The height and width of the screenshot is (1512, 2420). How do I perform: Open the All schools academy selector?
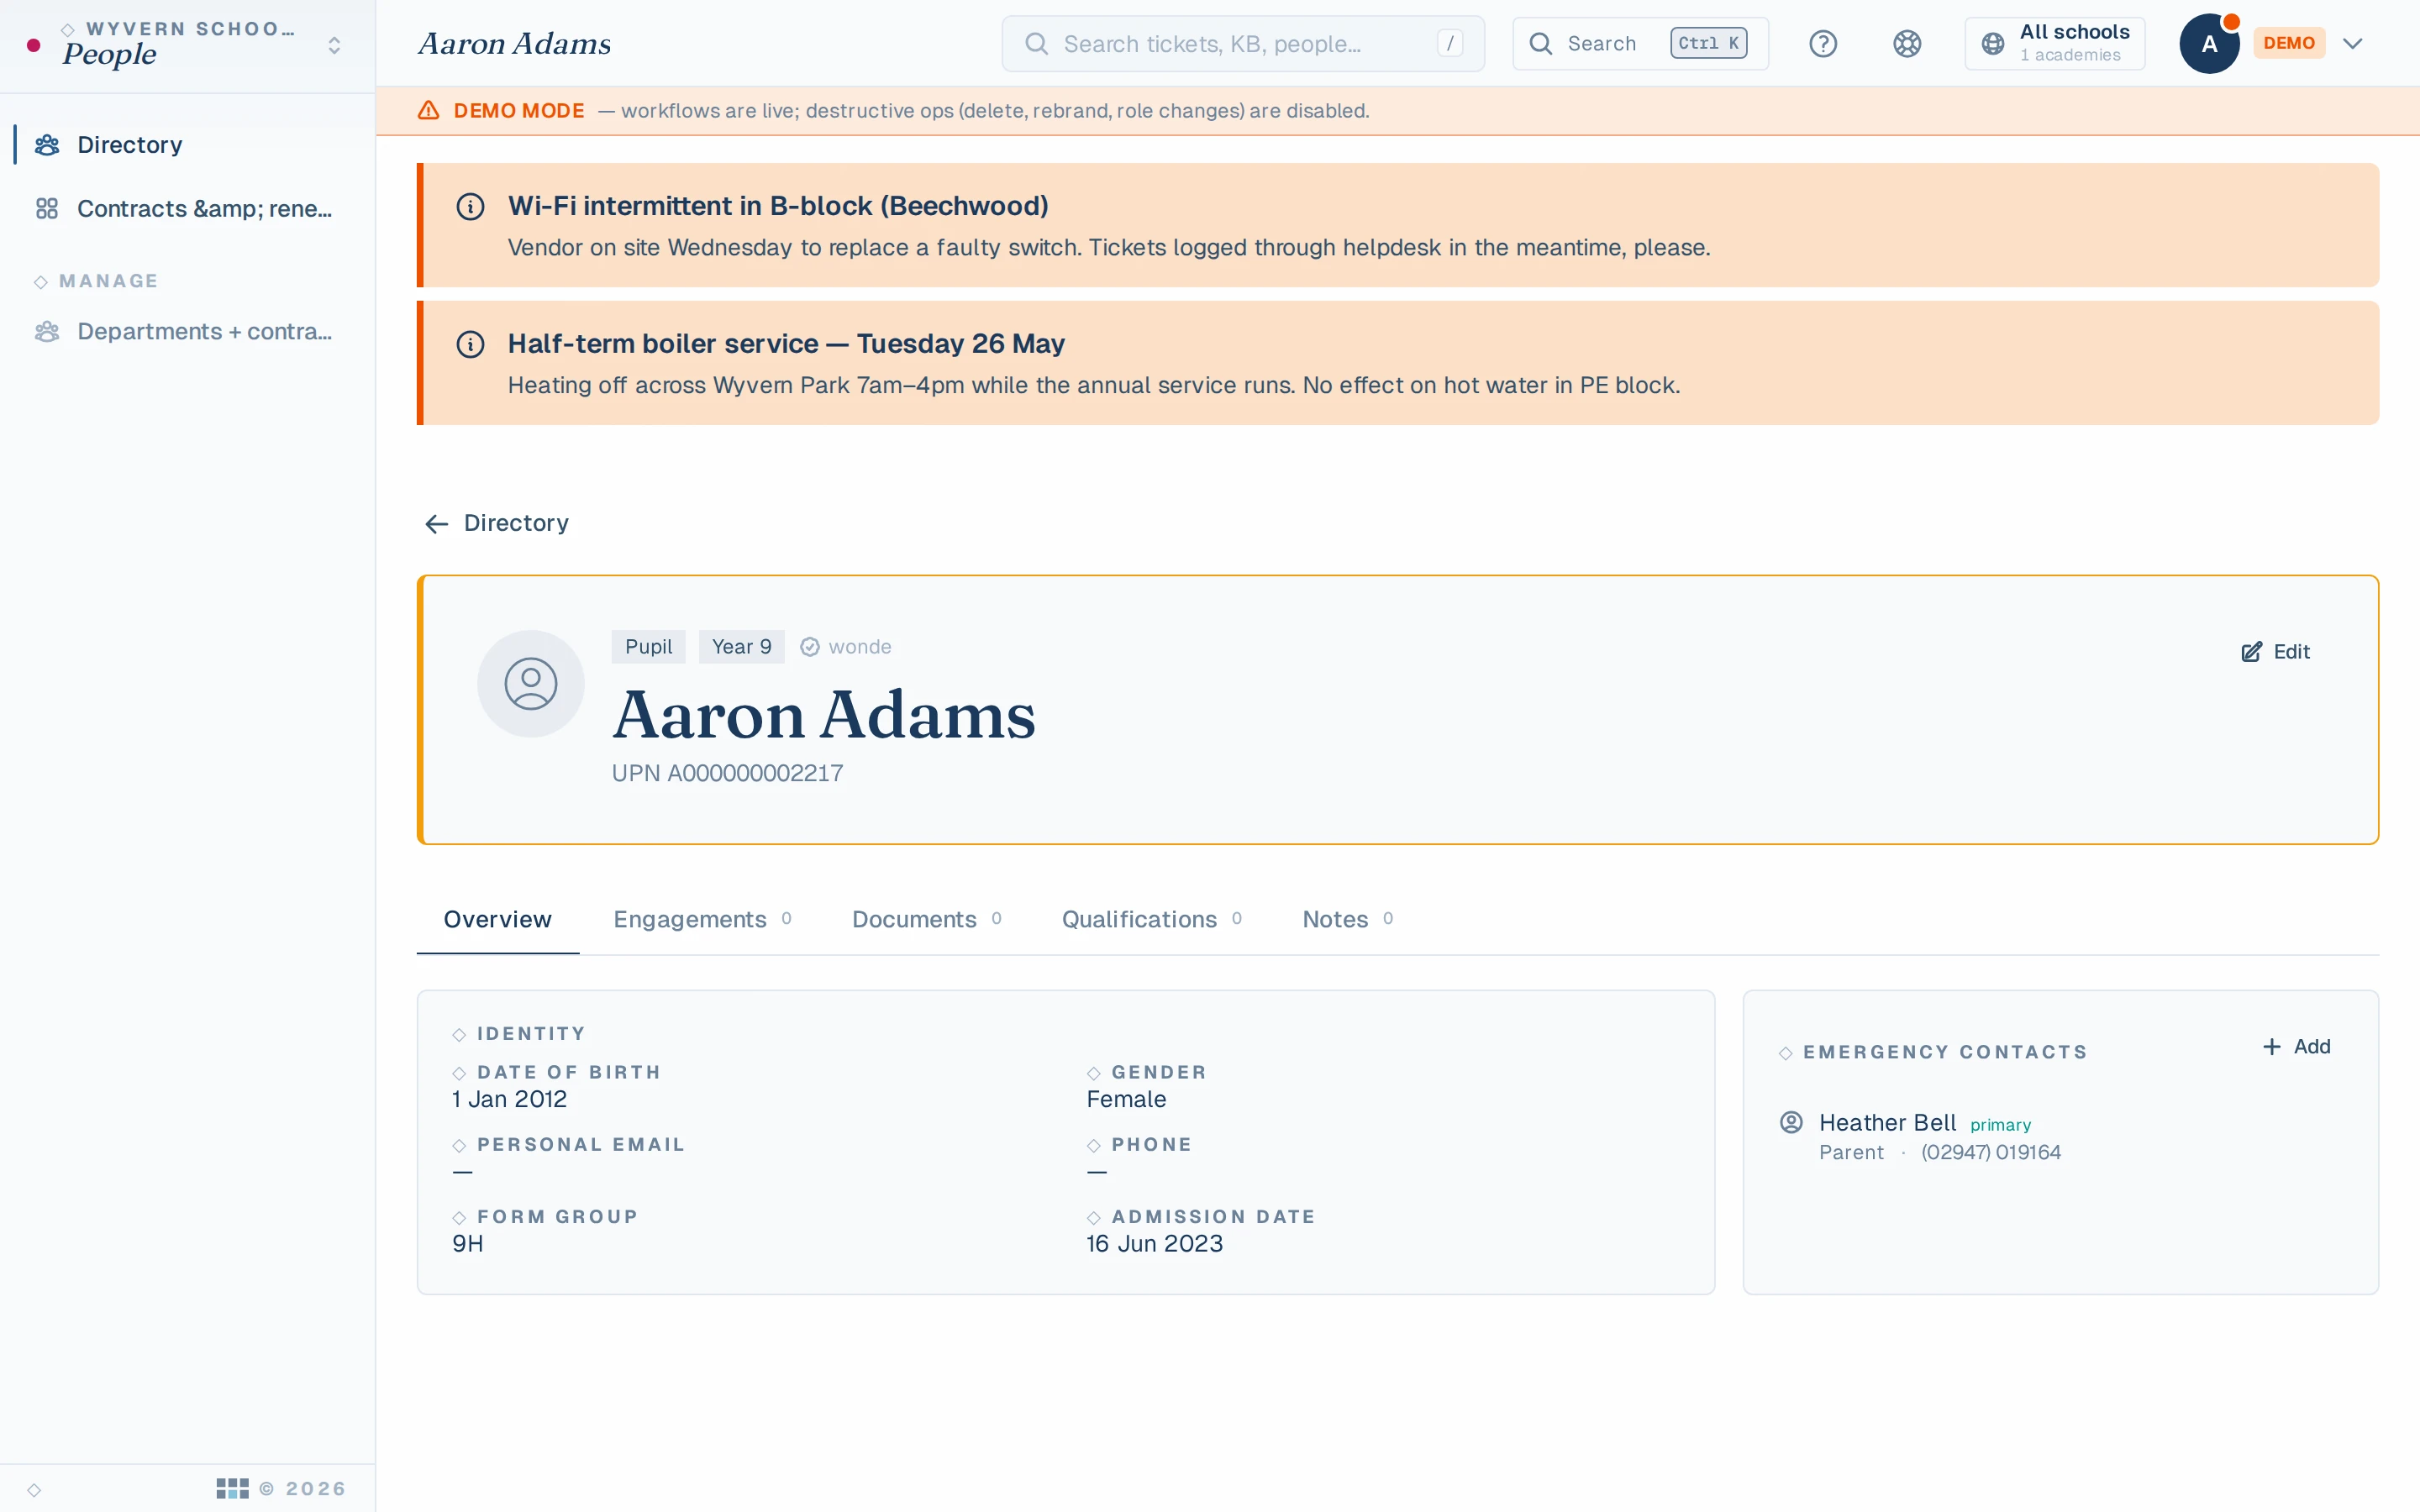[x=2055, y=44]
